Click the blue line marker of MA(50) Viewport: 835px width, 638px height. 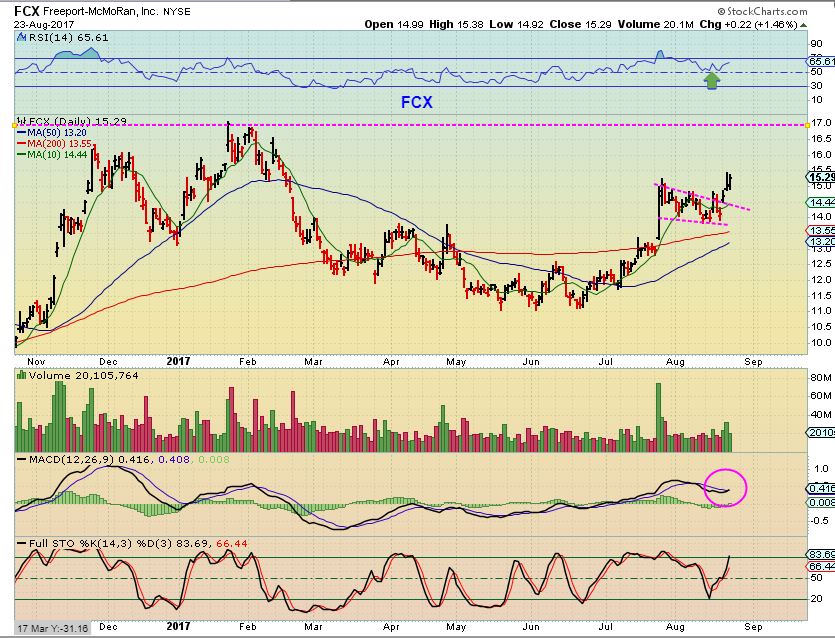pos(21,133)
